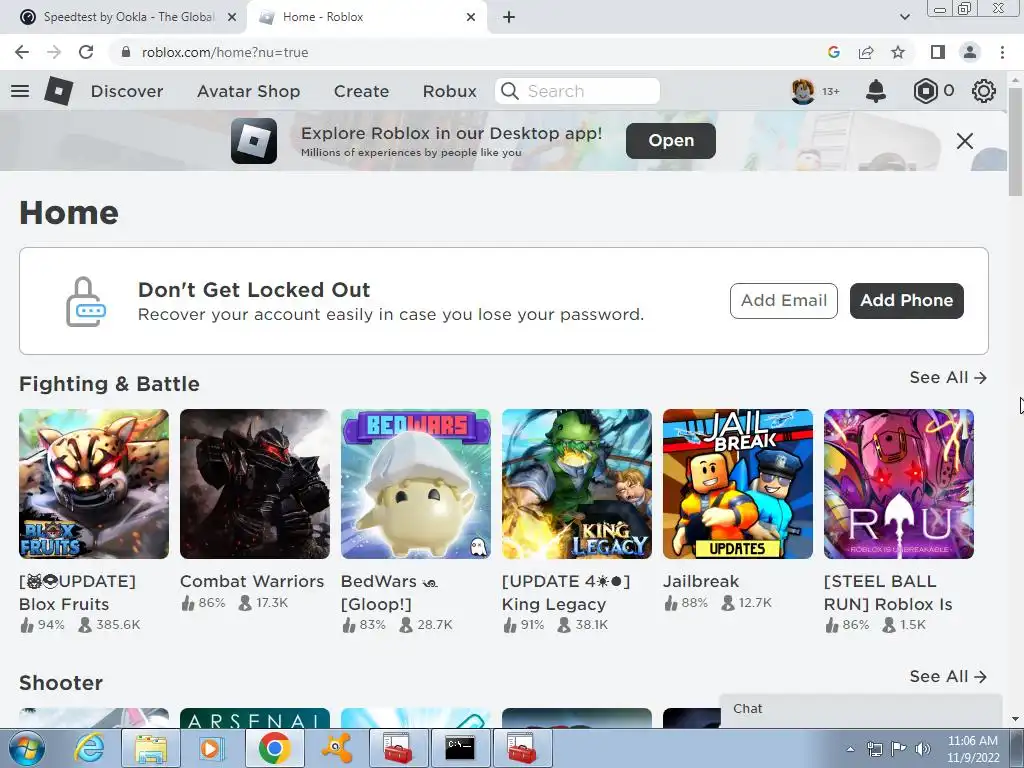Open the Robux page from the navbar
Image resolution: width=1024 pixels, height=768 pixels.
point(449,91)
